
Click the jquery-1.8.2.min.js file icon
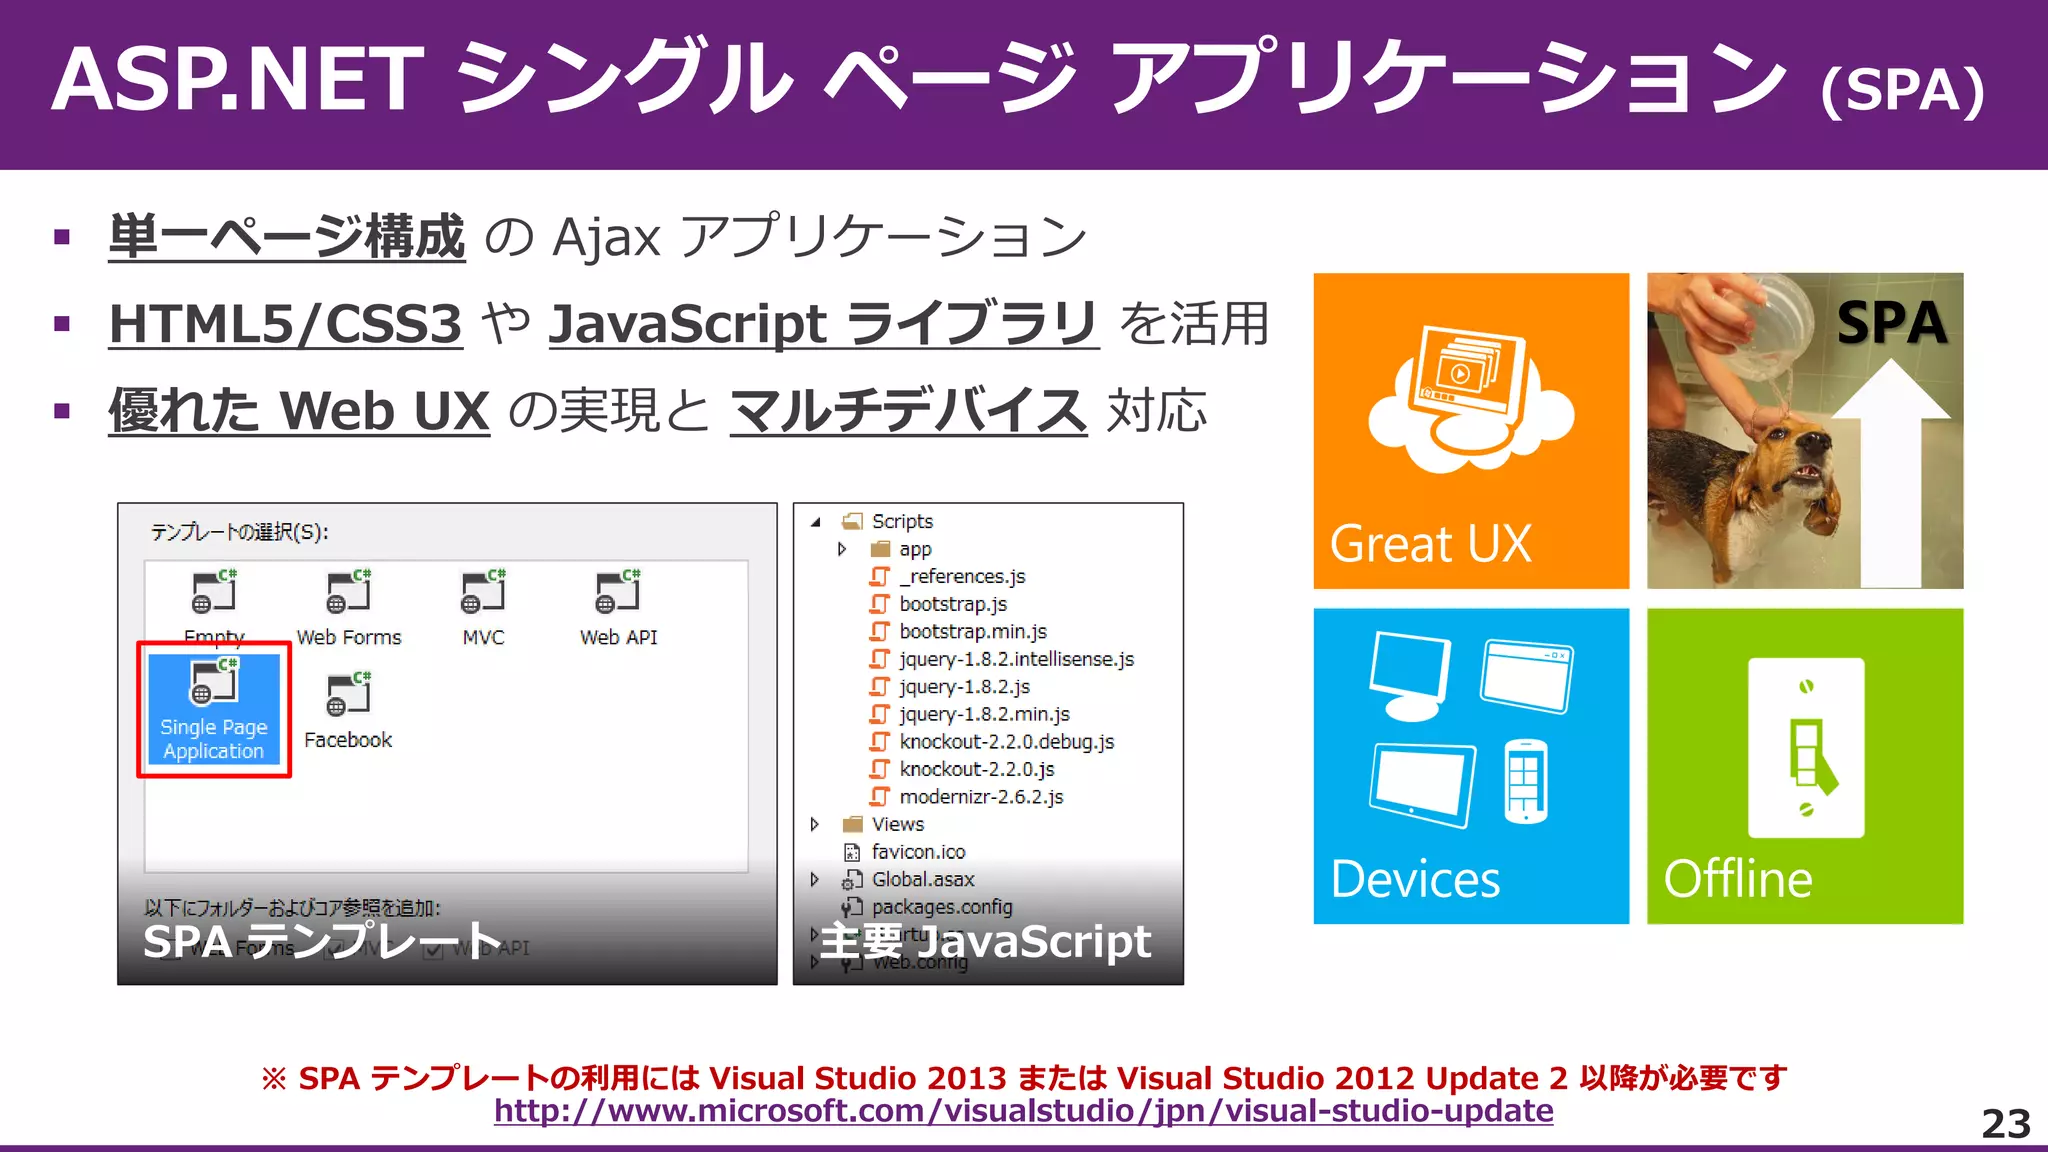click(879, 714)
